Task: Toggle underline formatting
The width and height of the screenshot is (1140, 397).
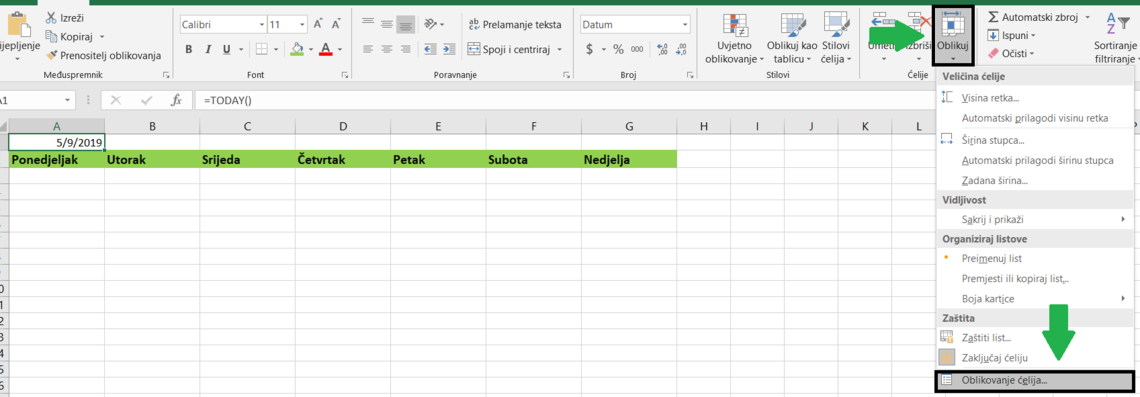Action: 226,49
